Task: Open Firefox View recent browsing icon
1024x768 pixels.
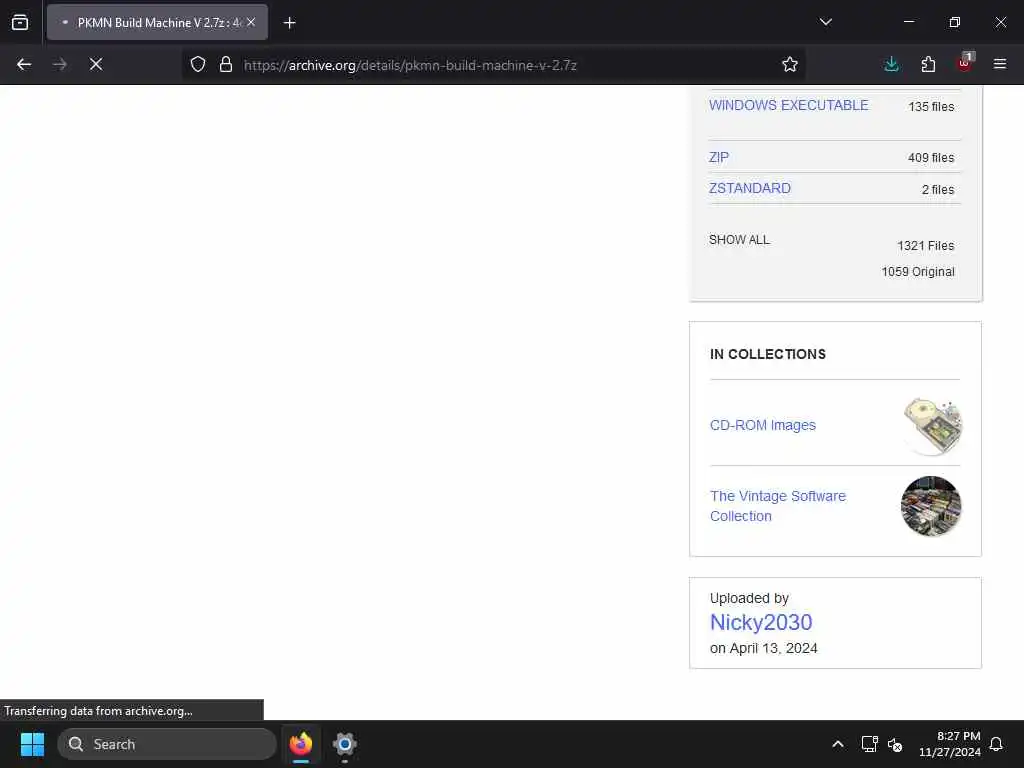Action: [x=20, y=22]
